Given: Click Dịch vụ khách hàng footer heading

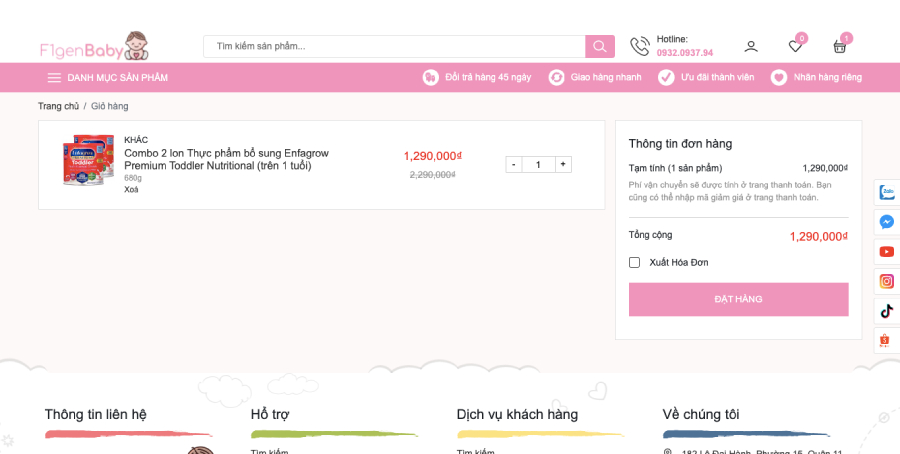Looking at the screenshot, I should point(517,414).
